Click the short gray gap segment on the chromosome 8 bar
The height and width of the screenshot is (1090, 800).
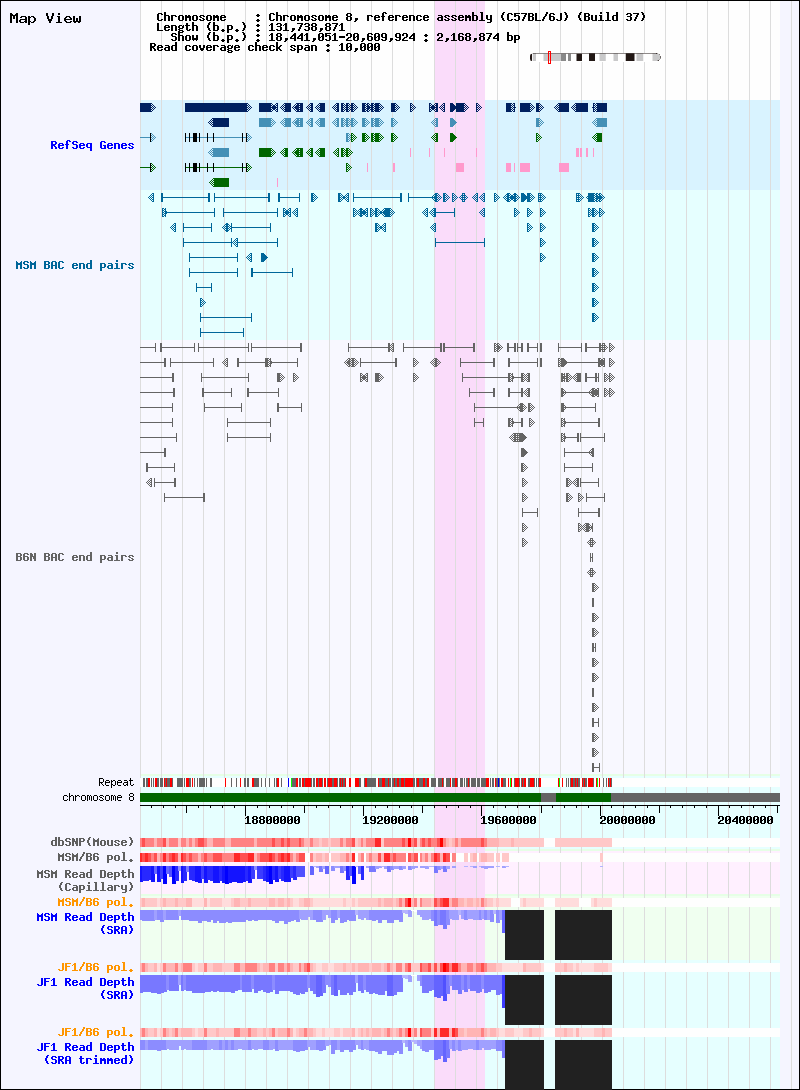pos(548,797)
